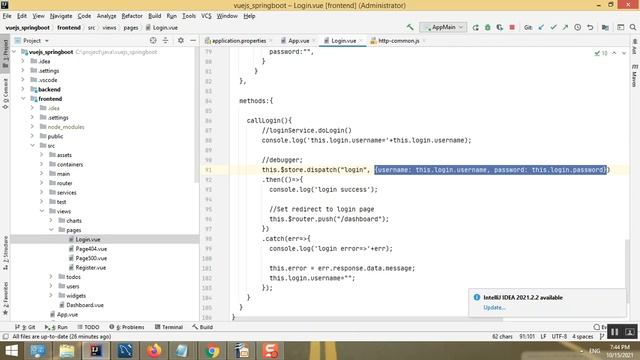Click Select Opened File locate icon
The image size is (640, 360).
[x=153, y=40]
